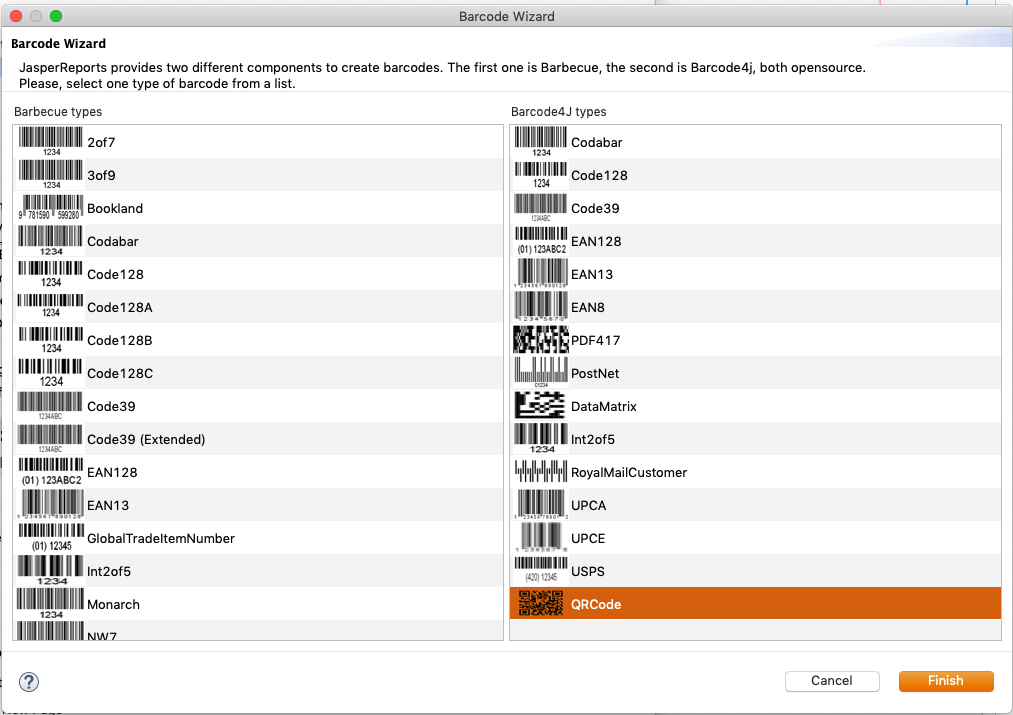Screen dimensions: 1013x715
Task: Click the 'RoyalMailCustomer' label text
Action: tap(629, 472)
